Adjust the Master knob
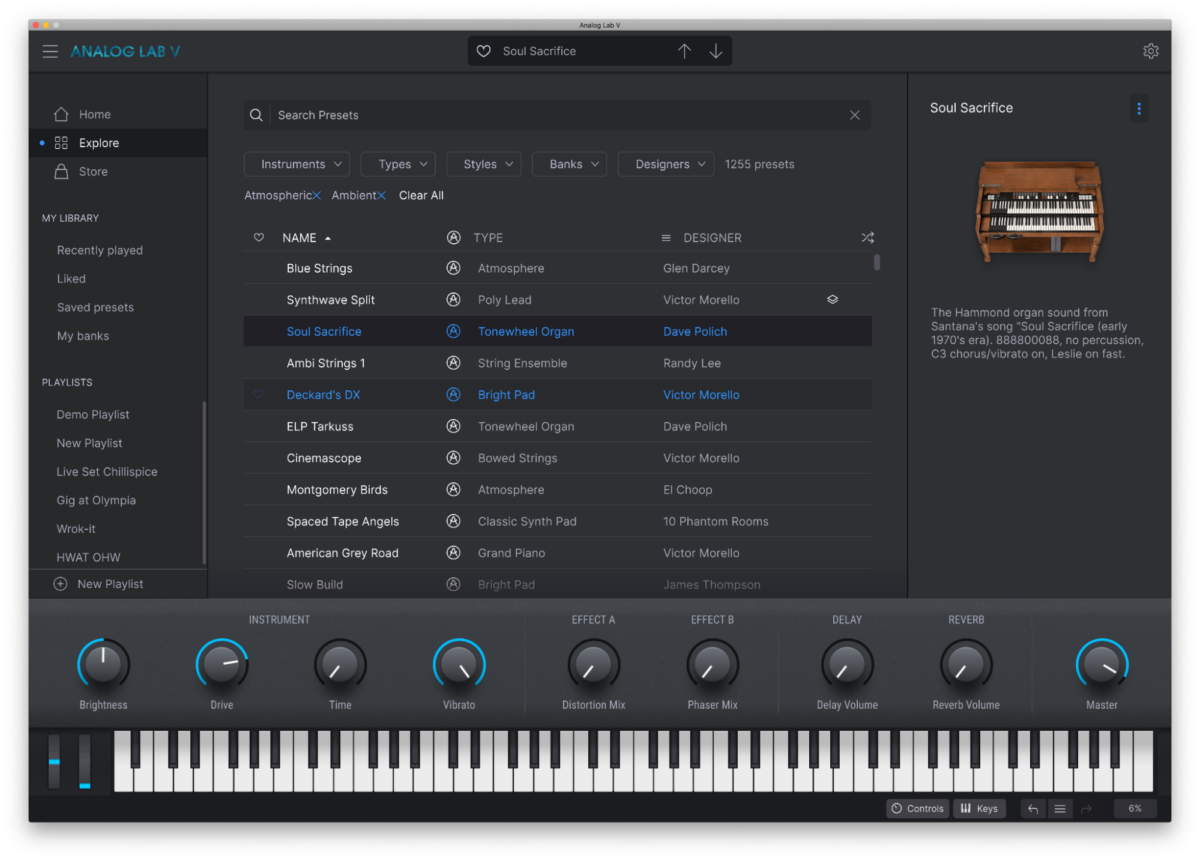 click(1101, 663)
